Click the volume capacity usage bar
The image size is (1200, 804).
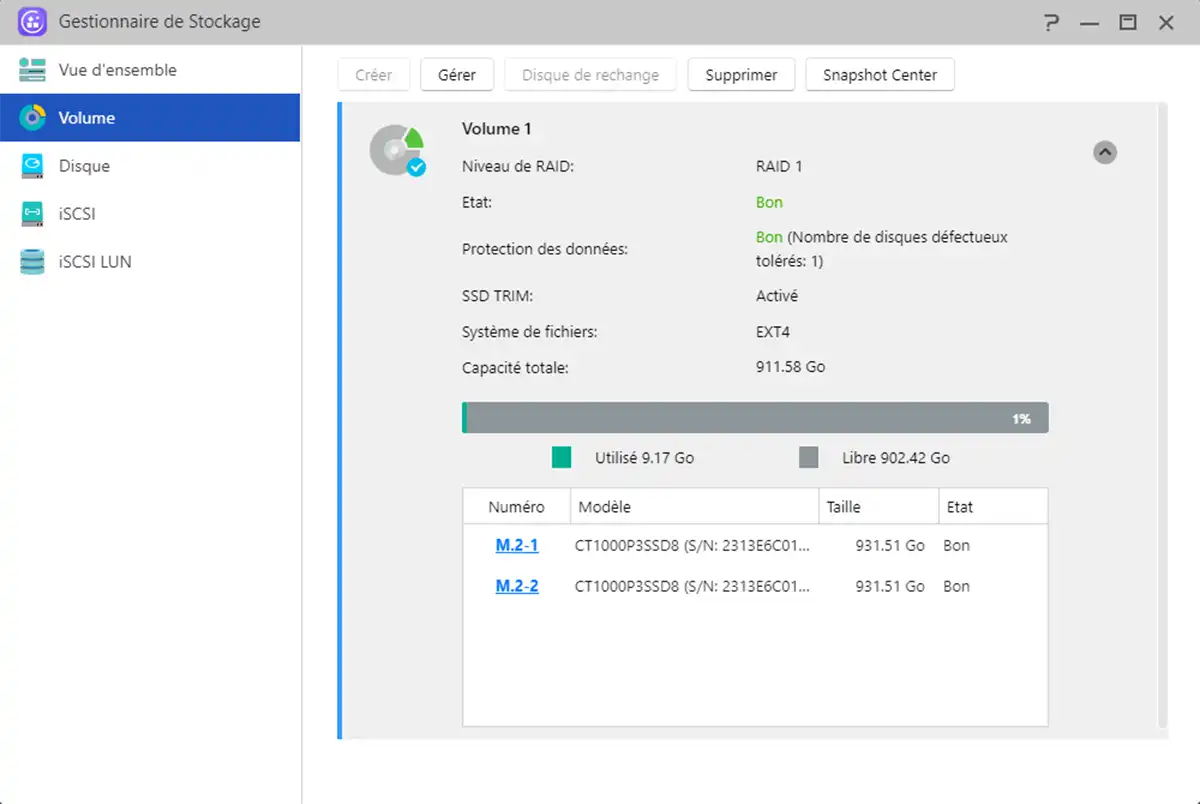[754, 417]
